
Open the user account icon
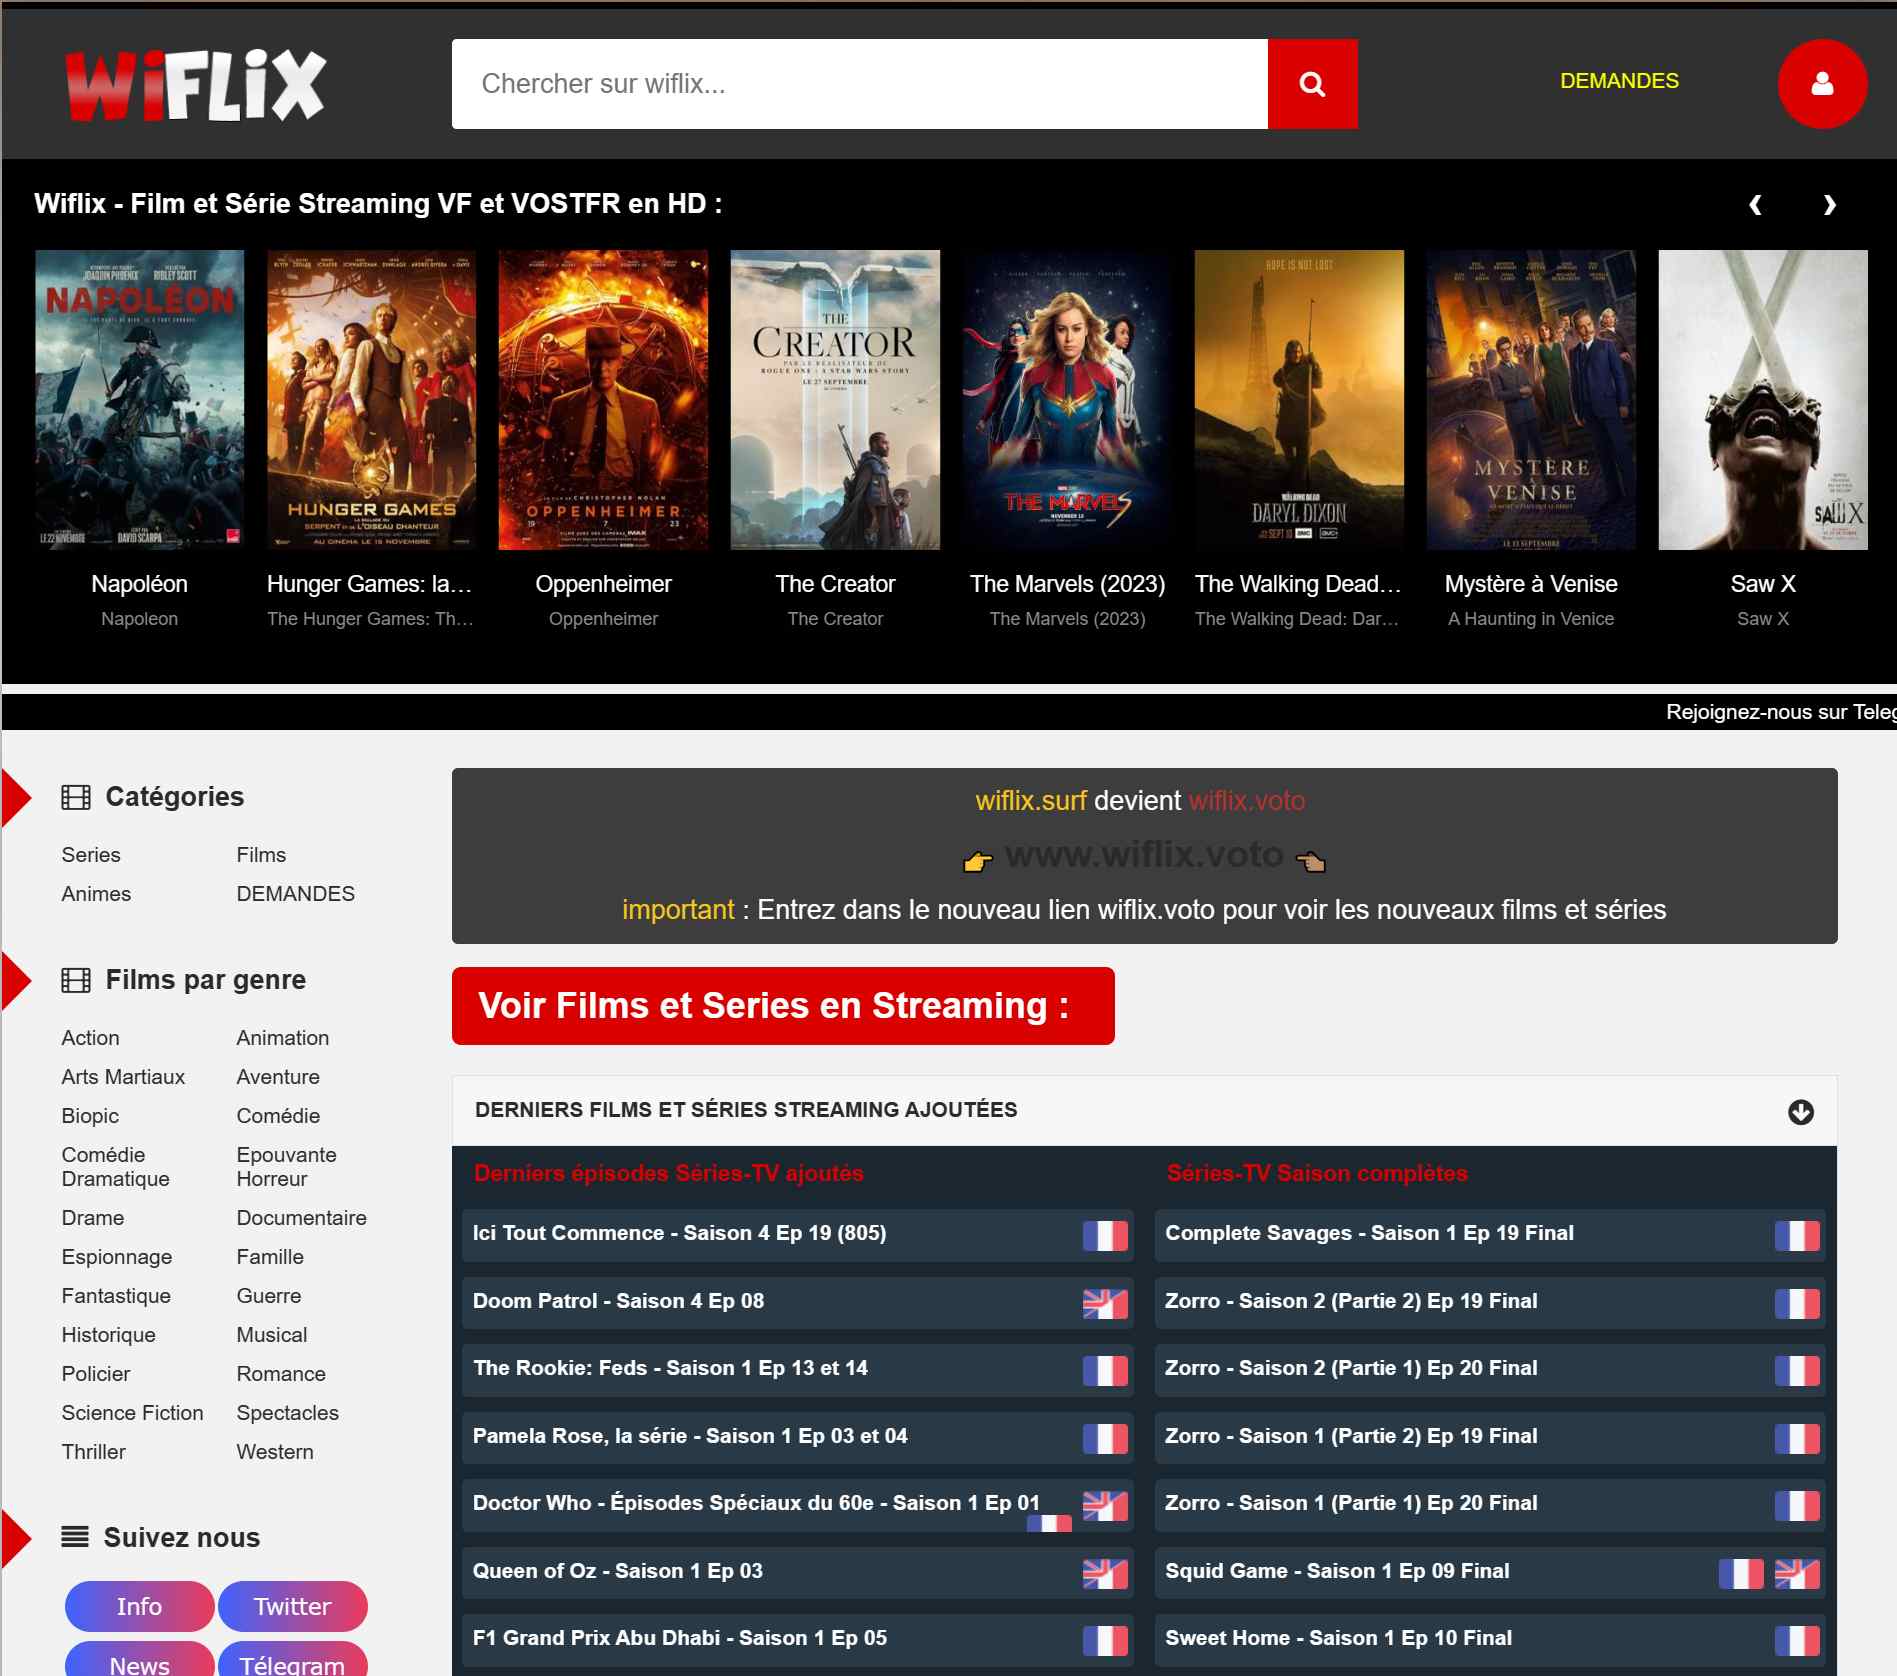(1822, 84)
